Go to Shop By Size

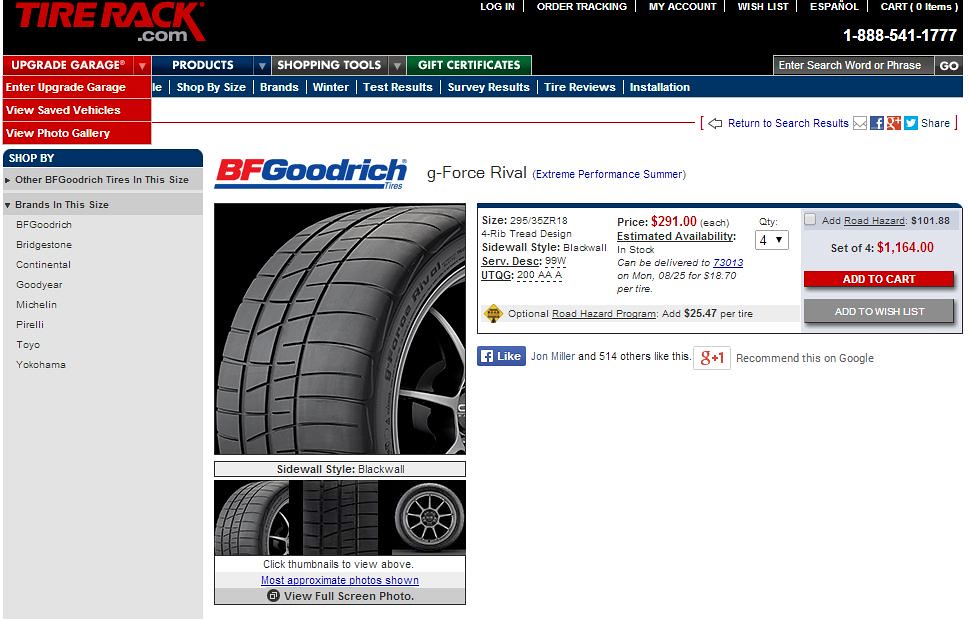tap(211, 87)
